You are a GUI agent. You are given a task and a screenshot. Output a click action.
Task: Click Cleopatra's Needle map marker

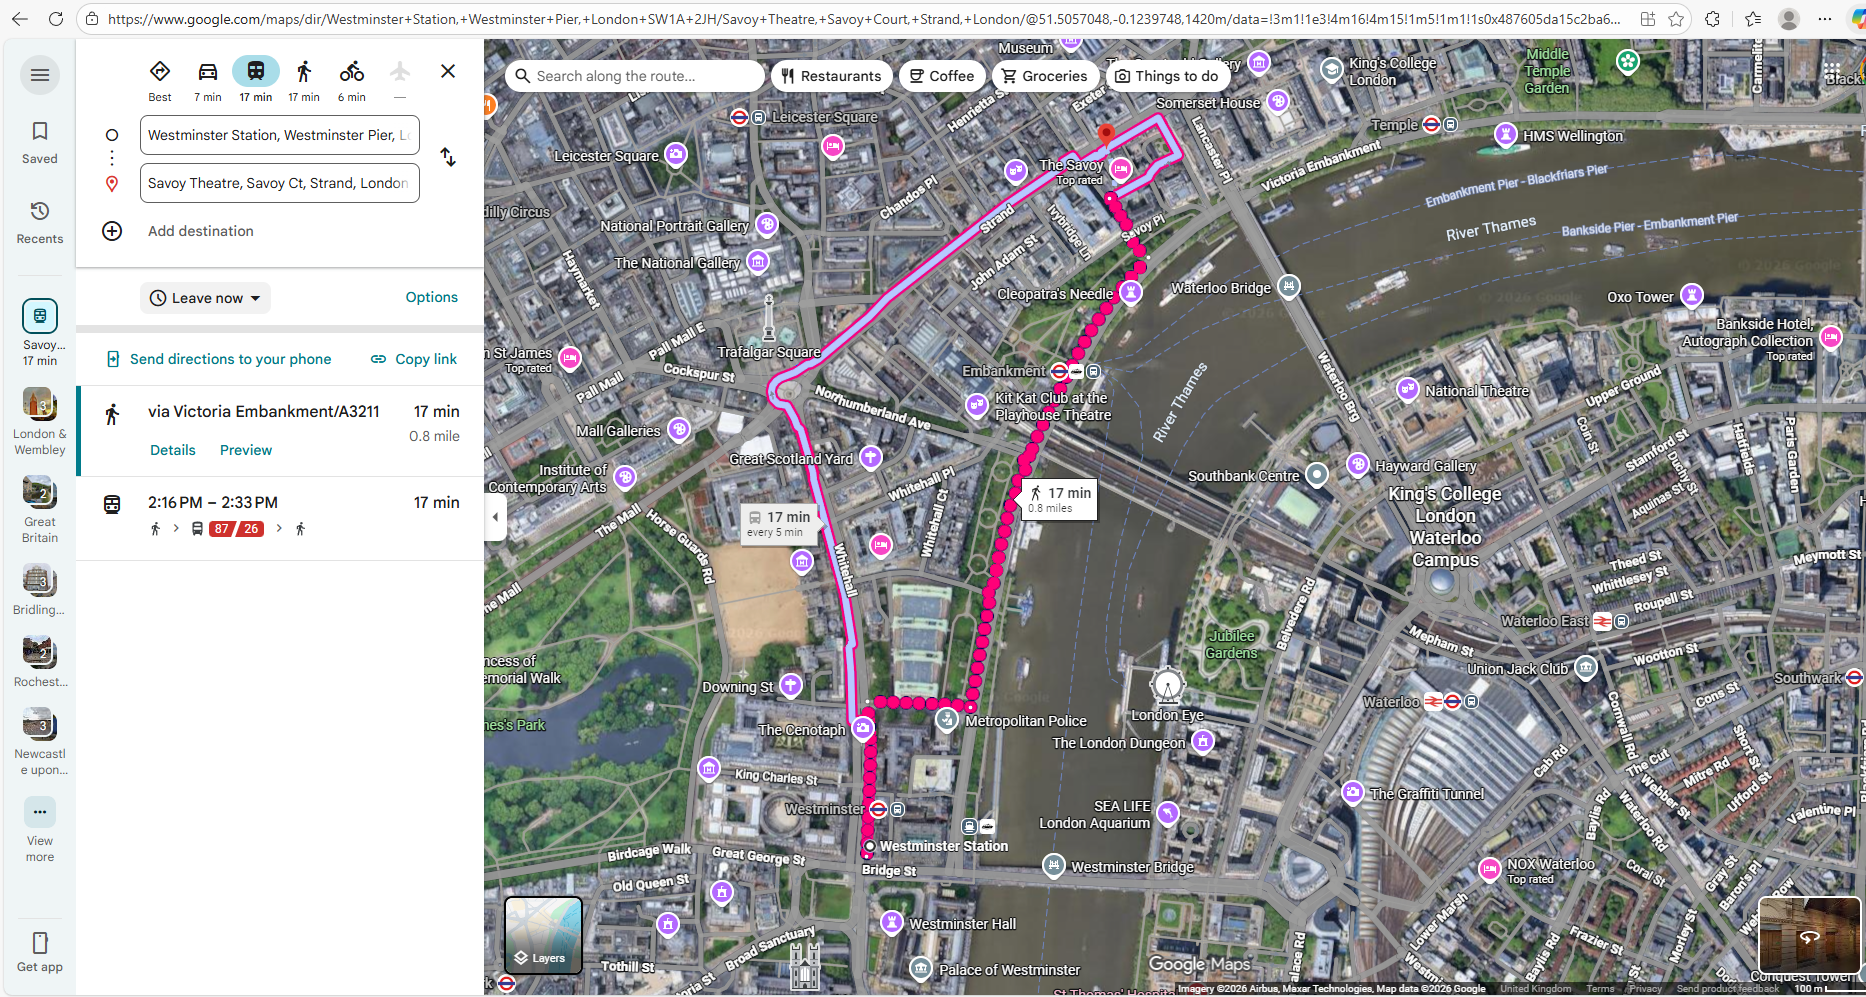click(x=1130, y=292)
